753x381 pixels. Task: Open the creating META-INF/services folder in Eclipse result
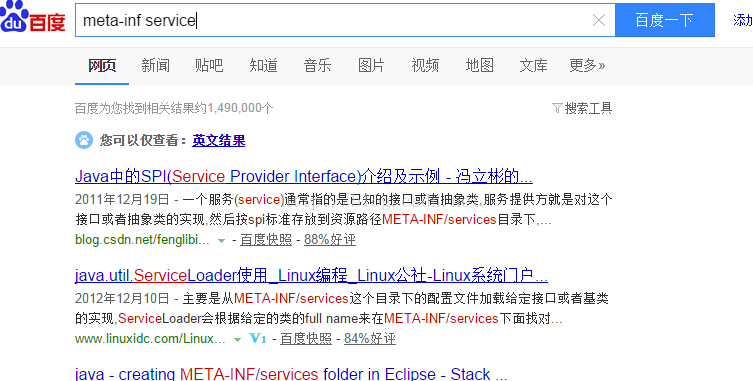coord(291,374)
